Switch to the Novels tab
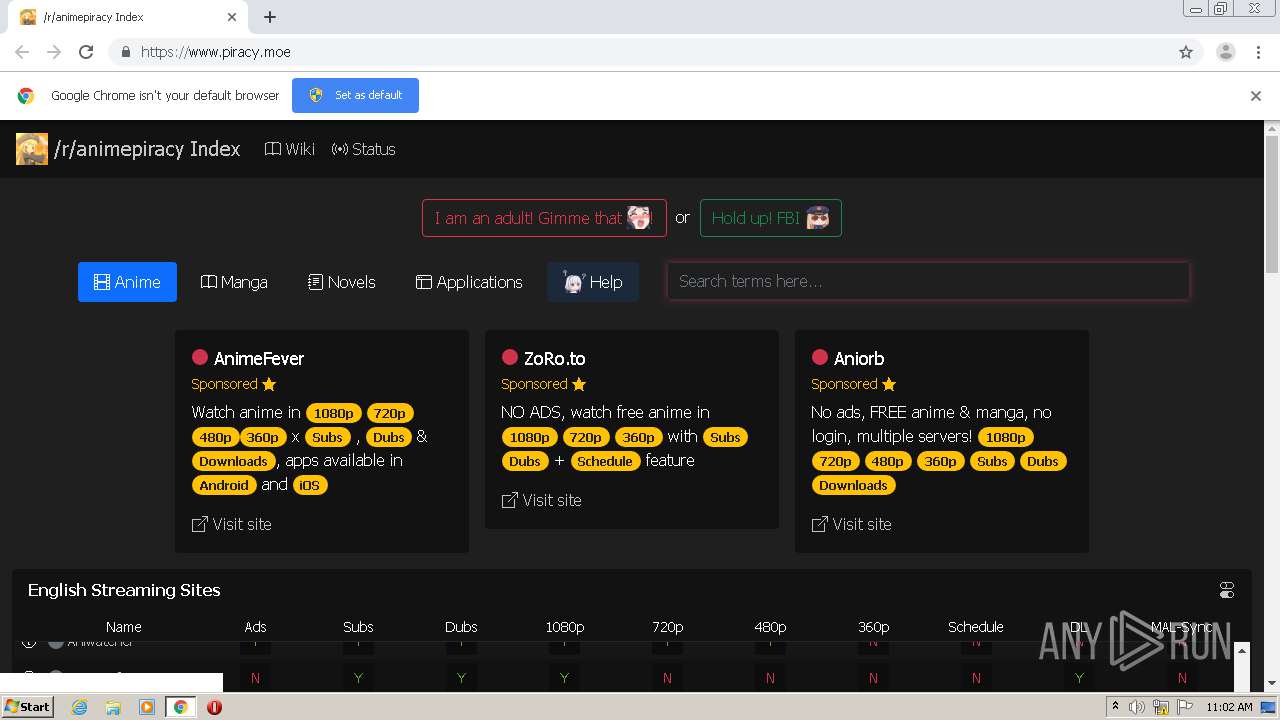Screen dimensions: 1280x720 pyautogui.click(x=342, y=282)
